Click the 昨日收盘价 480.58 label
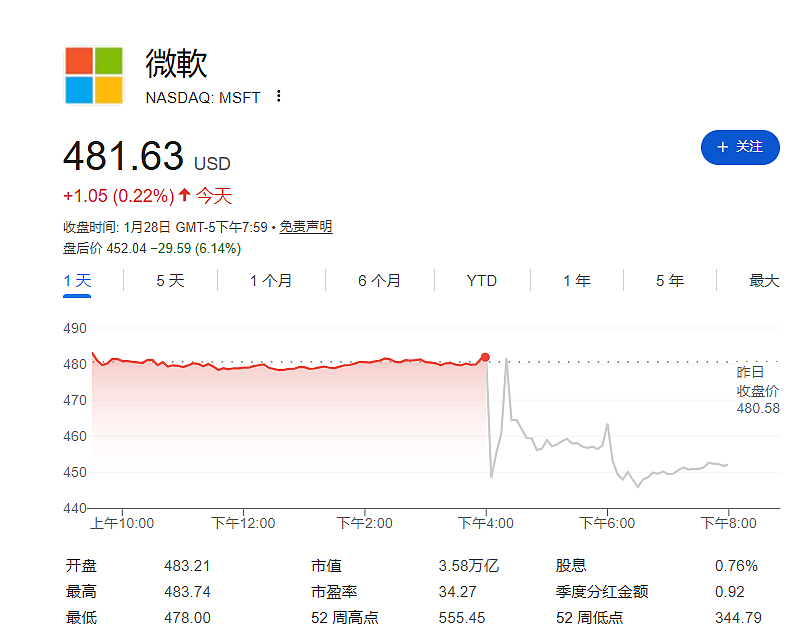The width and height of the screenshot is (794, 640). 758,390
